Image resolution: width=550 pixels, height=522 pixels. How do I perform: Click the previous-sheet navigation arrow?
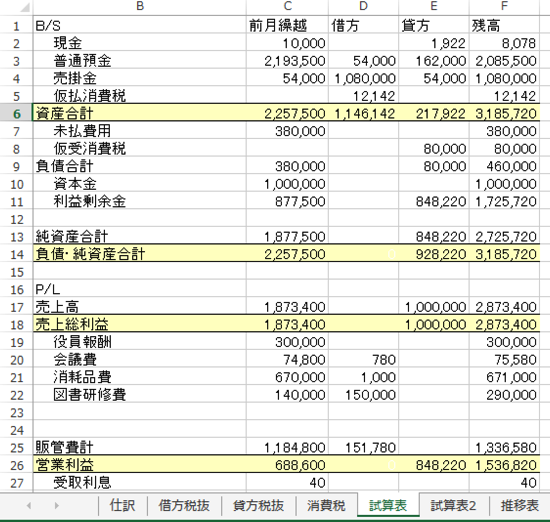pyautogui.click(x=29, y=506)
